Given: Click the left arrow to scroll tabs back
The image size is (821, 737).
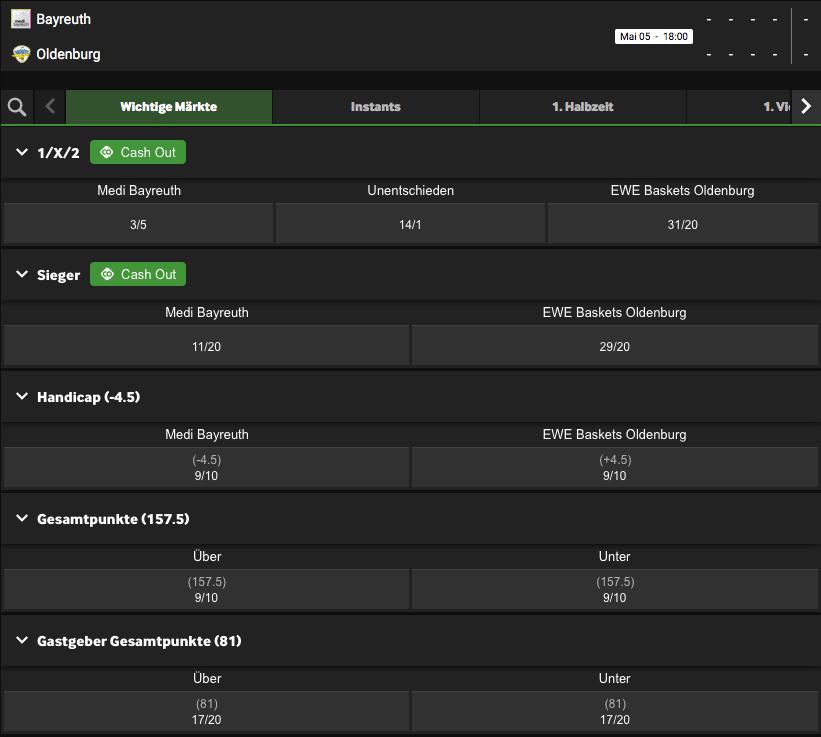Looking at the screenshot, I should pos(50,107).
